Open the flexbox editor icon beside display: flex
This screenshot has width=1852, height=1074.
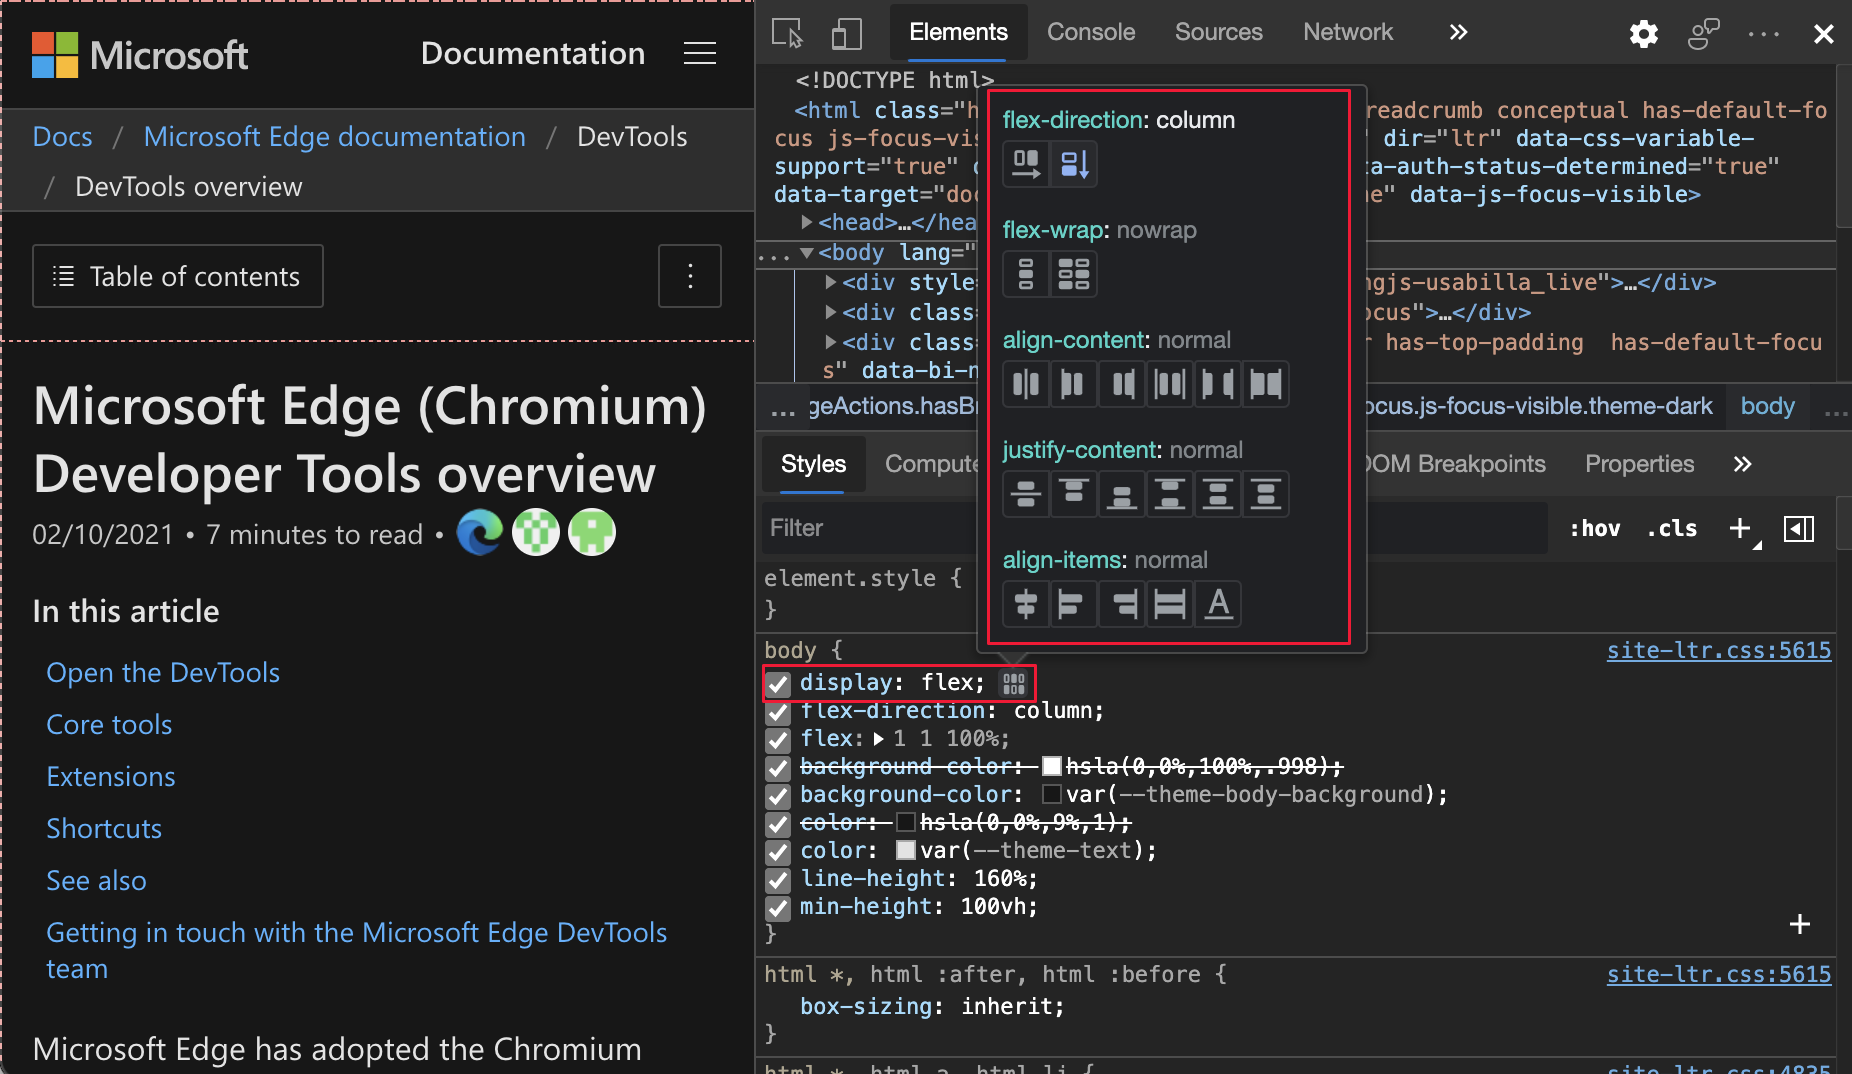(x=1013, y=684)
